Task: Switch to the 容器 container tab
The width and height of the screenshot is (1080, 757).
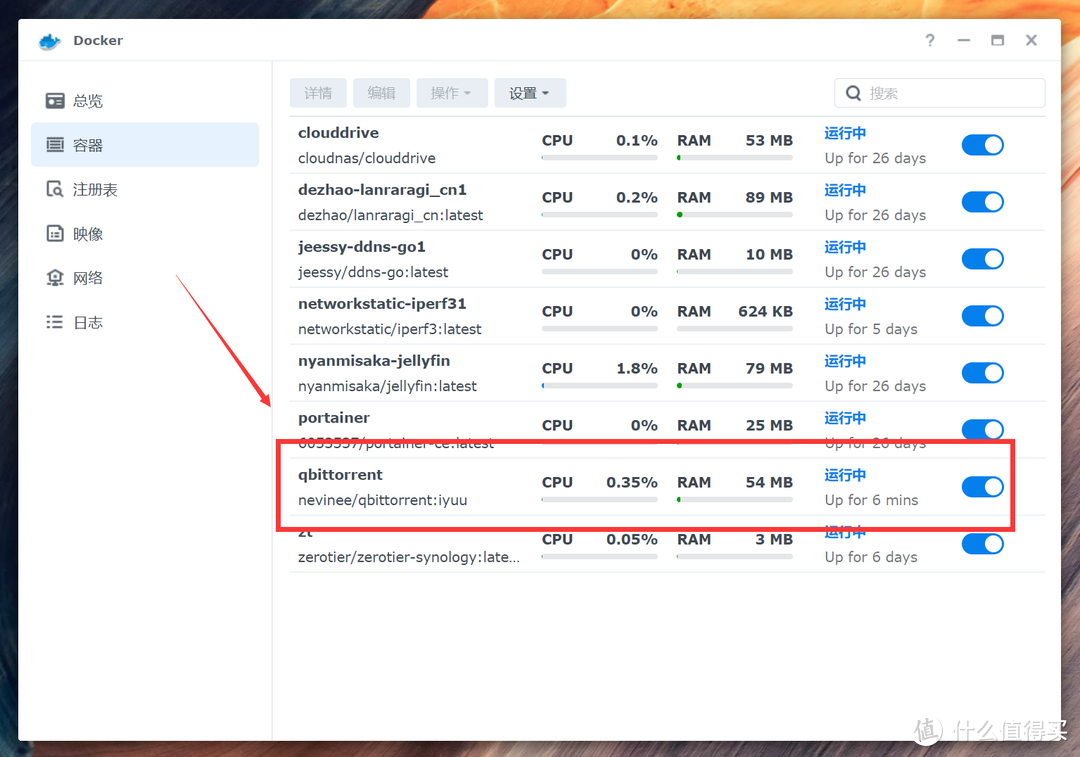Action: [145, 145]
